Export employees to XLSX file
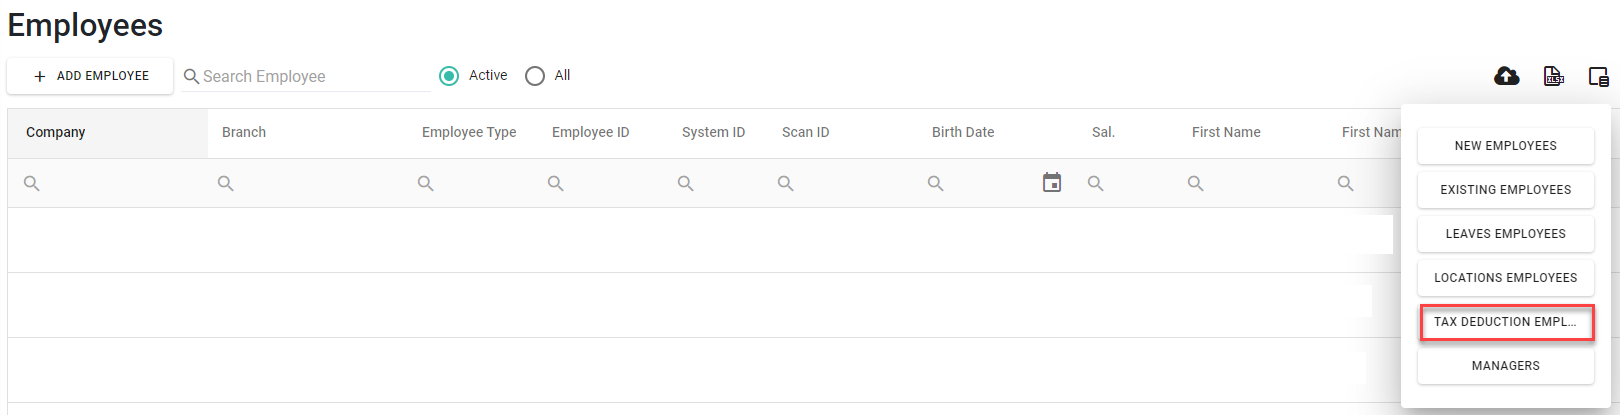 [1553, 76]
